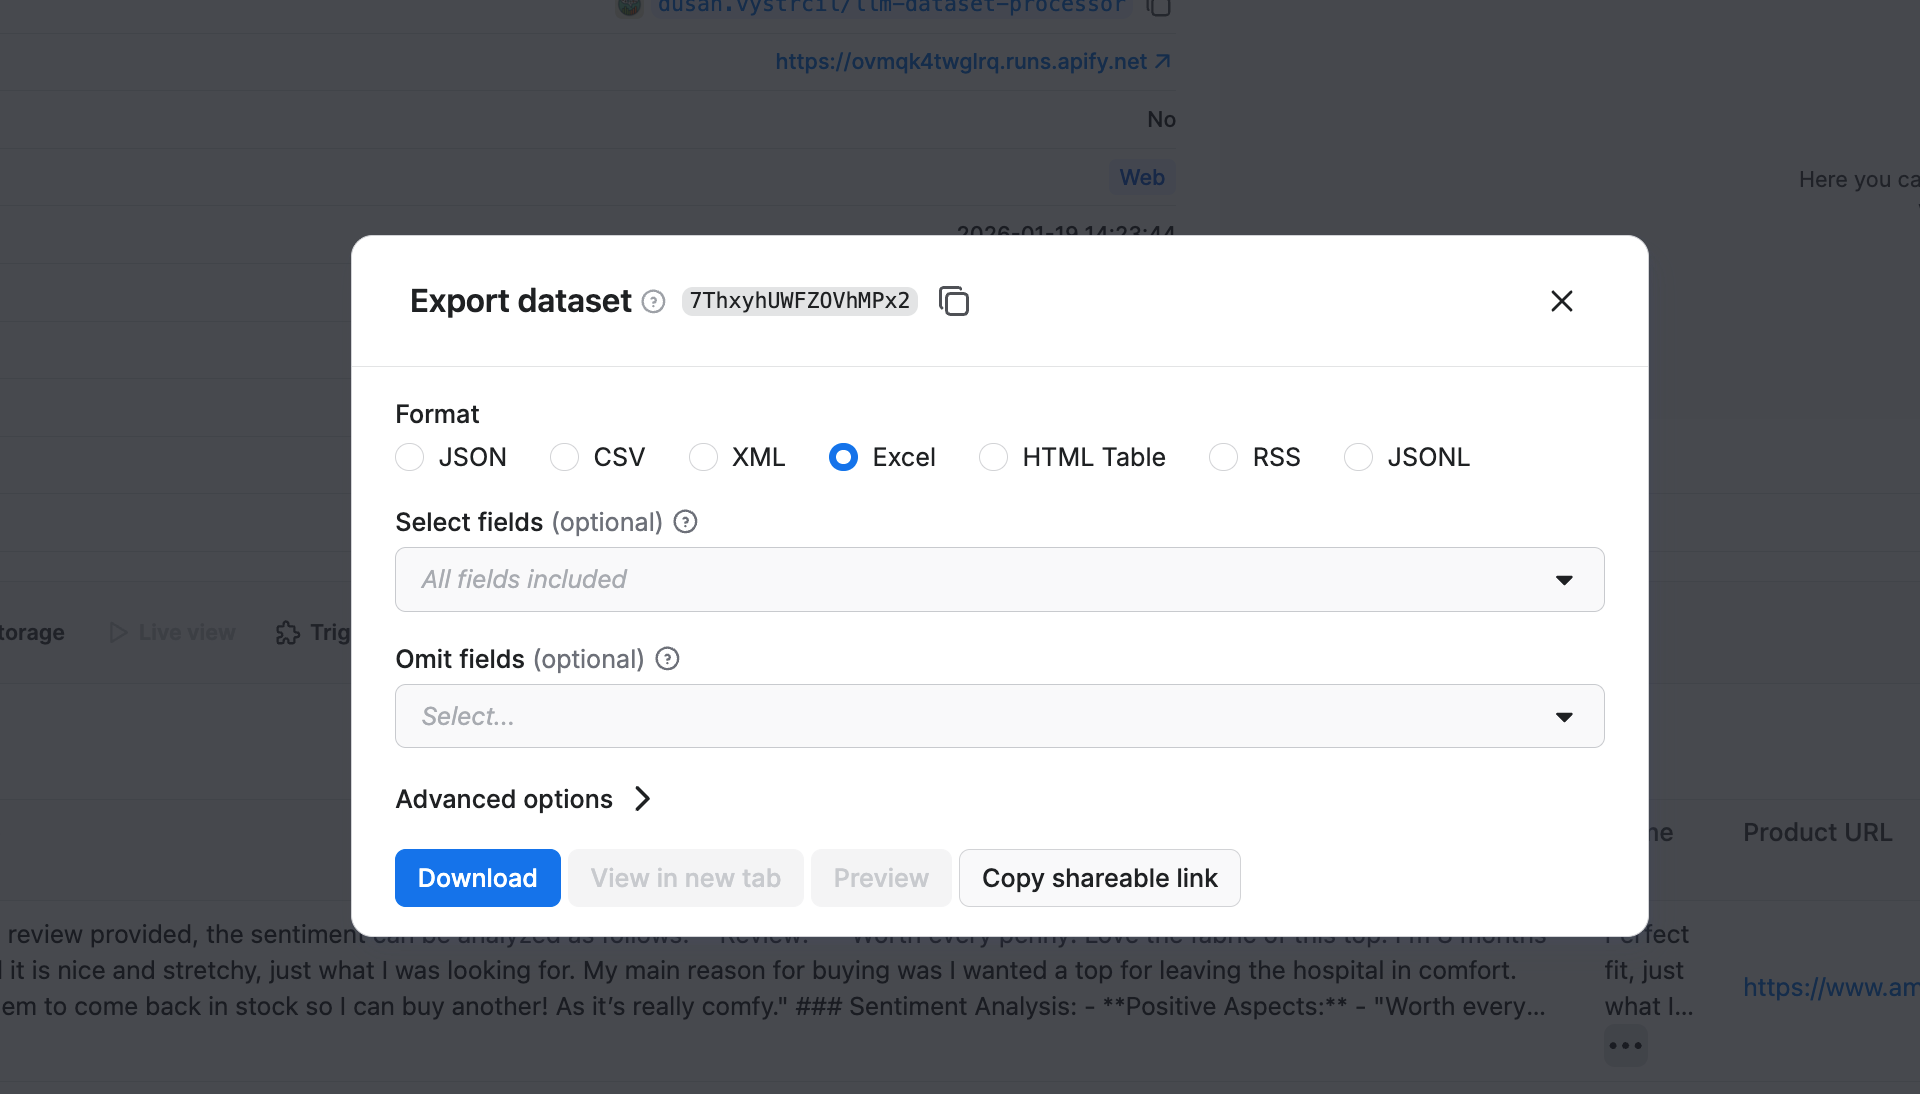Click Copy shareable link
The width and height of the screenshot is (1920, 1094).
point(1099,878)
